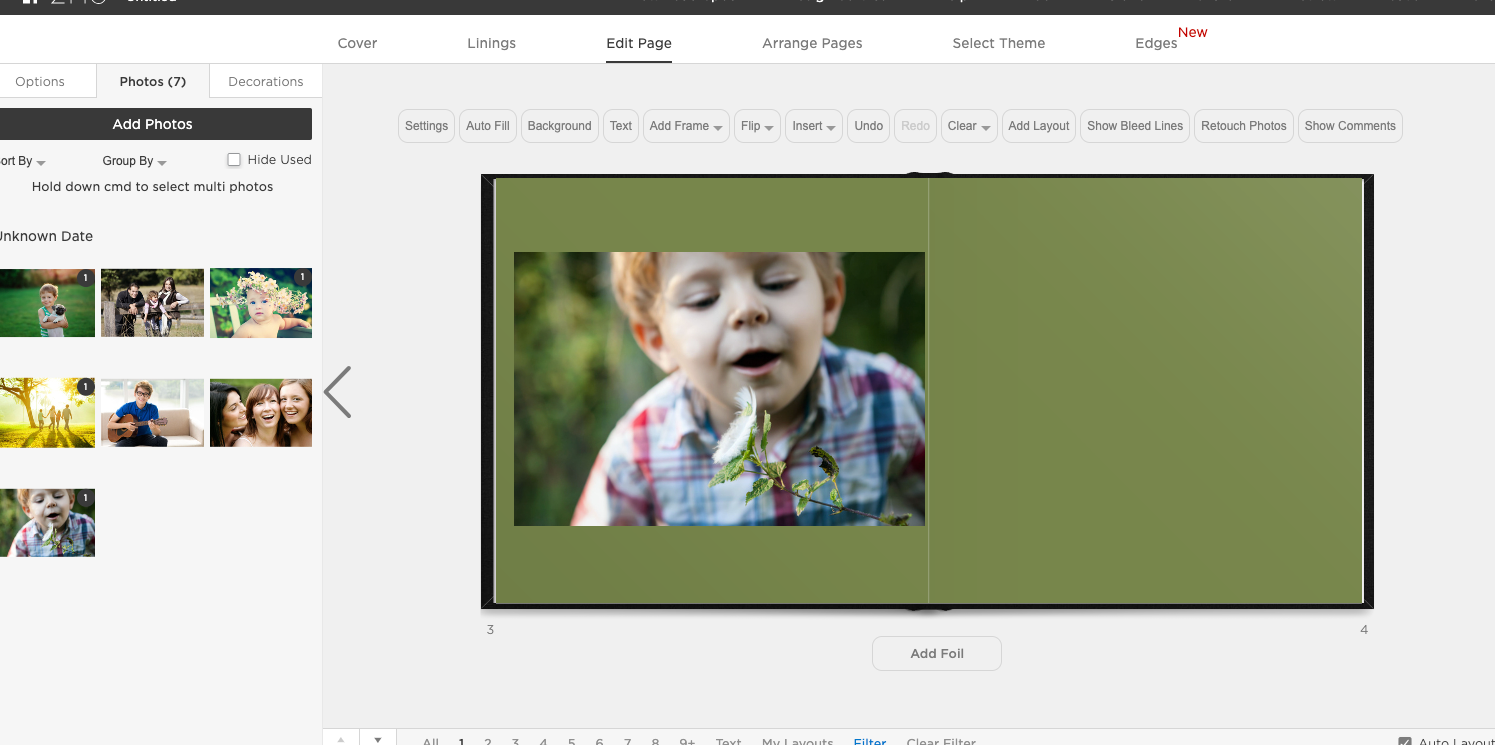This screenshot has height=745, width=1495.
Task: Select the boy holding a puppy thumbnail
Action: coord(47,302)
